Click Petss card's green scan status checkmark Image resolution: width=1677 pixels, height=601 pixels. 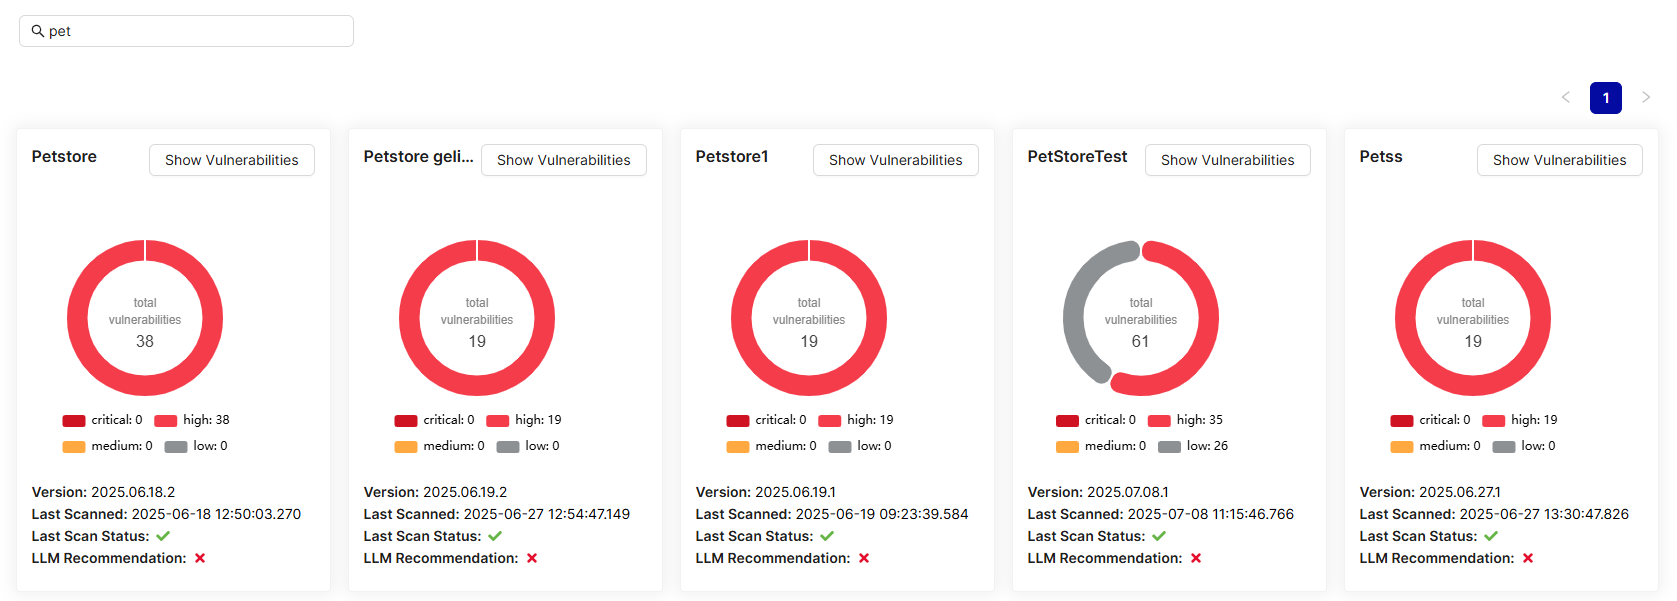tap(1491, 536)
